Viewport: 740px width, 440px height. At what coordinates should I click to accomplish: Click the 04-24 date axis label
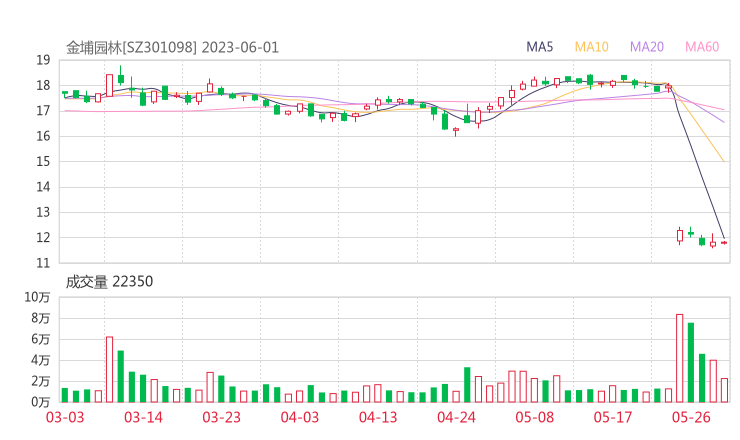tap(456, 417)
